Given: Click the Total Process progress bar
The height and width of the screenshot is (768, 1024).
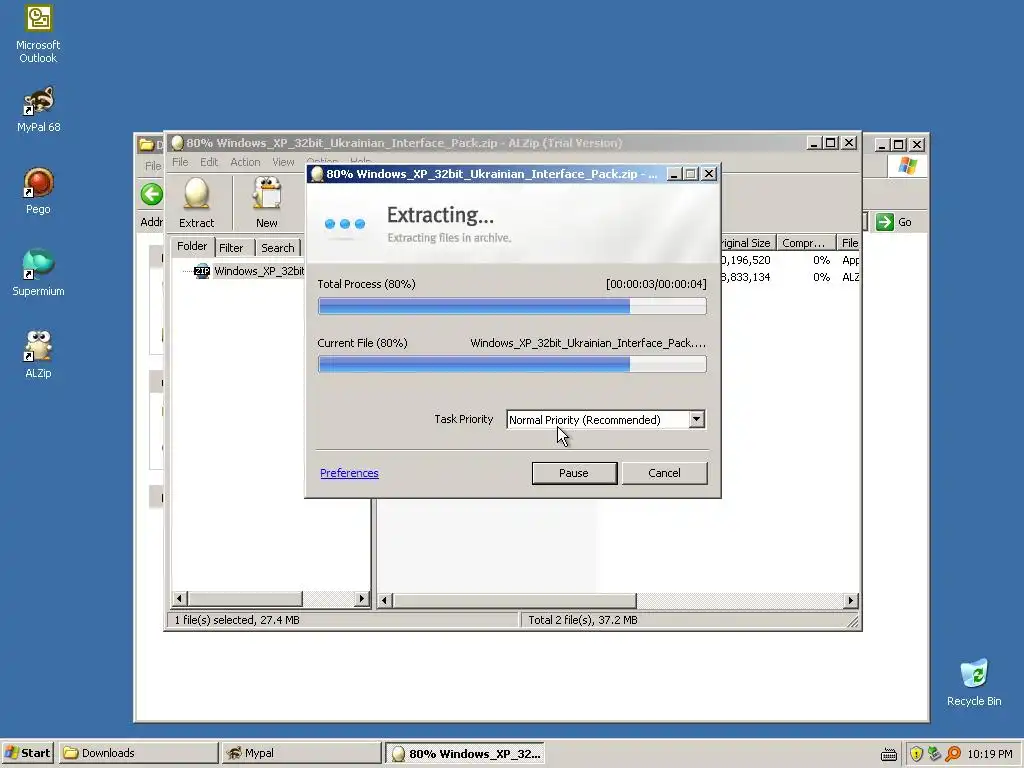Looking at the screenshot, I should [x=512, y=306].
